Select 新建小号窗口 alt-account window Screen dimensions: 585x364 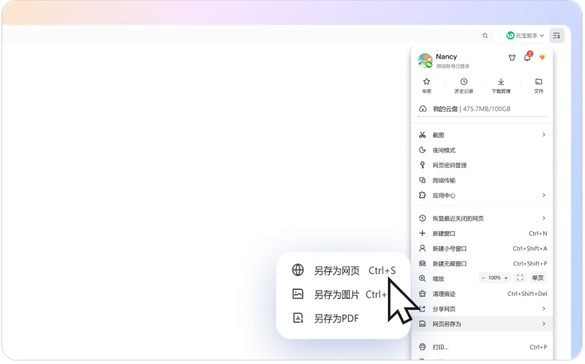482,248
